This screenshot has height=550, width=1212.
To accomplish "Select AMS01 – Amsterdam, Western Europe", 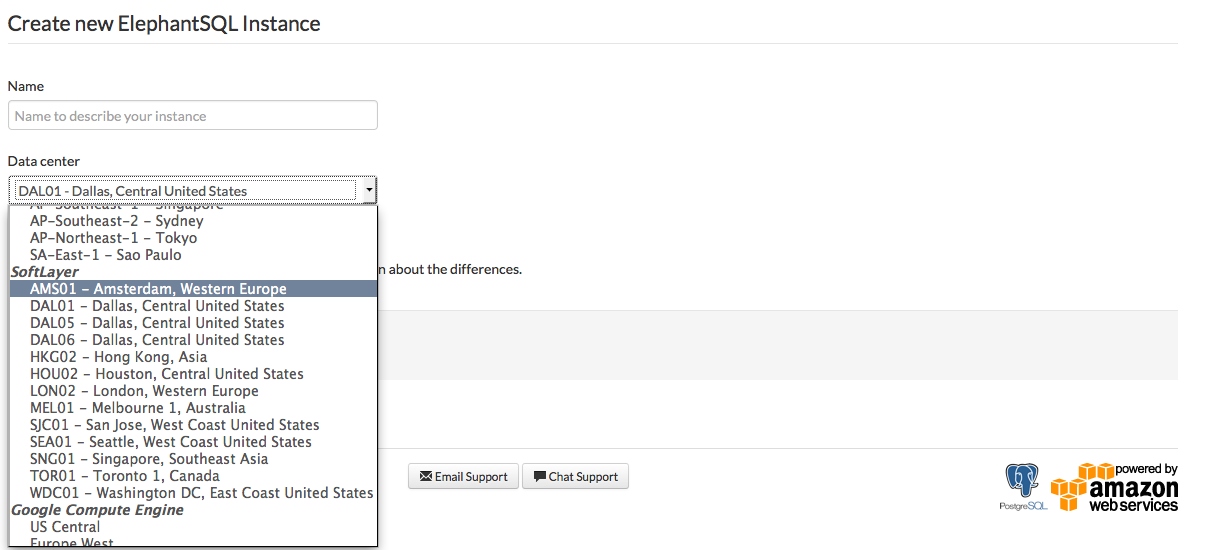I will pyautogui.click(x=158, y=289).
